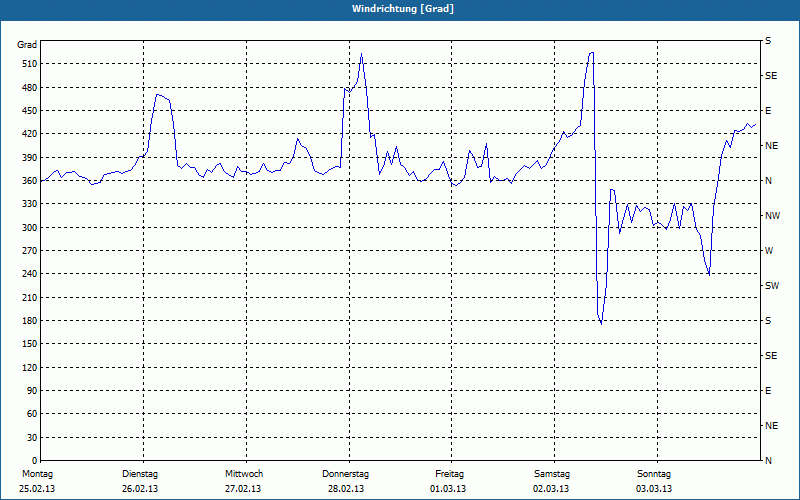Select the 90 axis value
This screenshot has width=800, height=500.
(x=32, y=391)
